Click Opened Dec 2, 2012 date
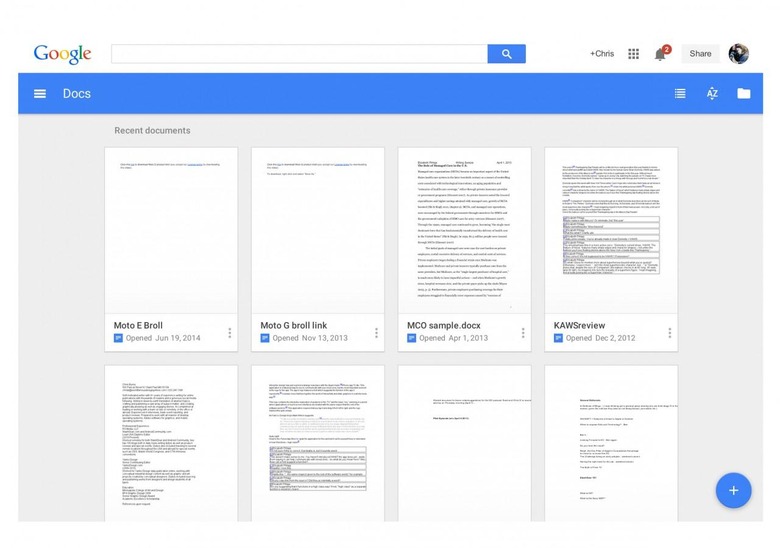 (600, 338)
